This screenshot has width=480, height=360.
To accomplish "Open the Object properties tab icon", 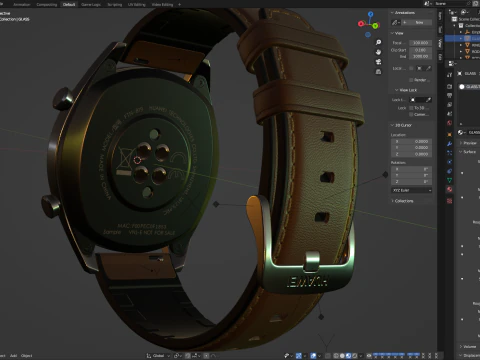I will click(450, 134).
